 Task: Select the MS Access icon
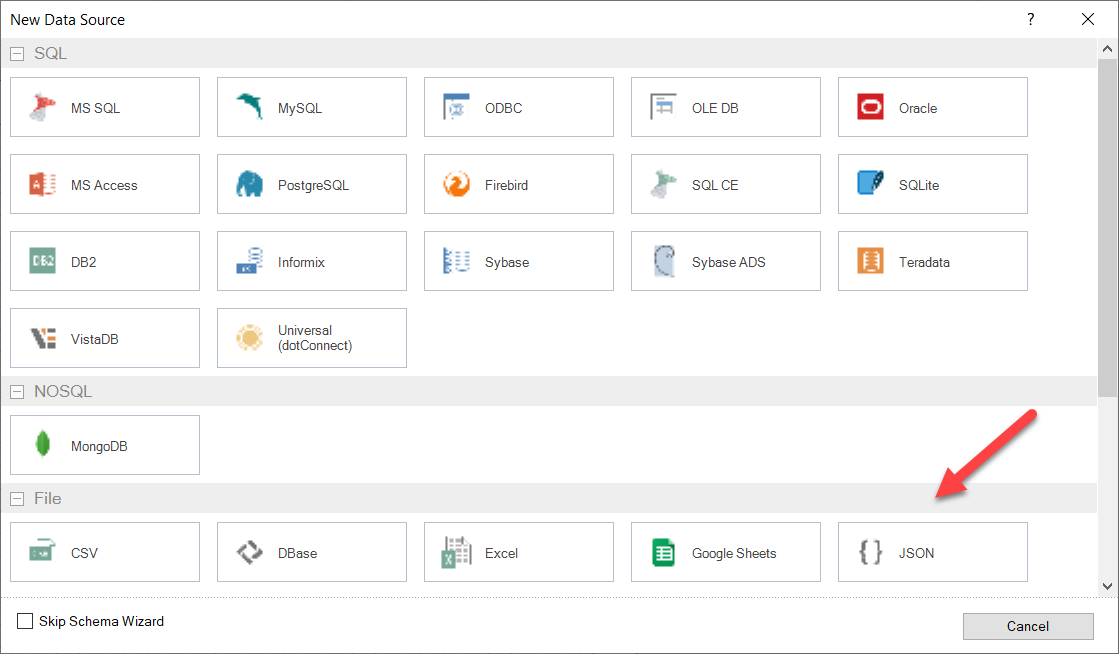click(x=42, y=184)
